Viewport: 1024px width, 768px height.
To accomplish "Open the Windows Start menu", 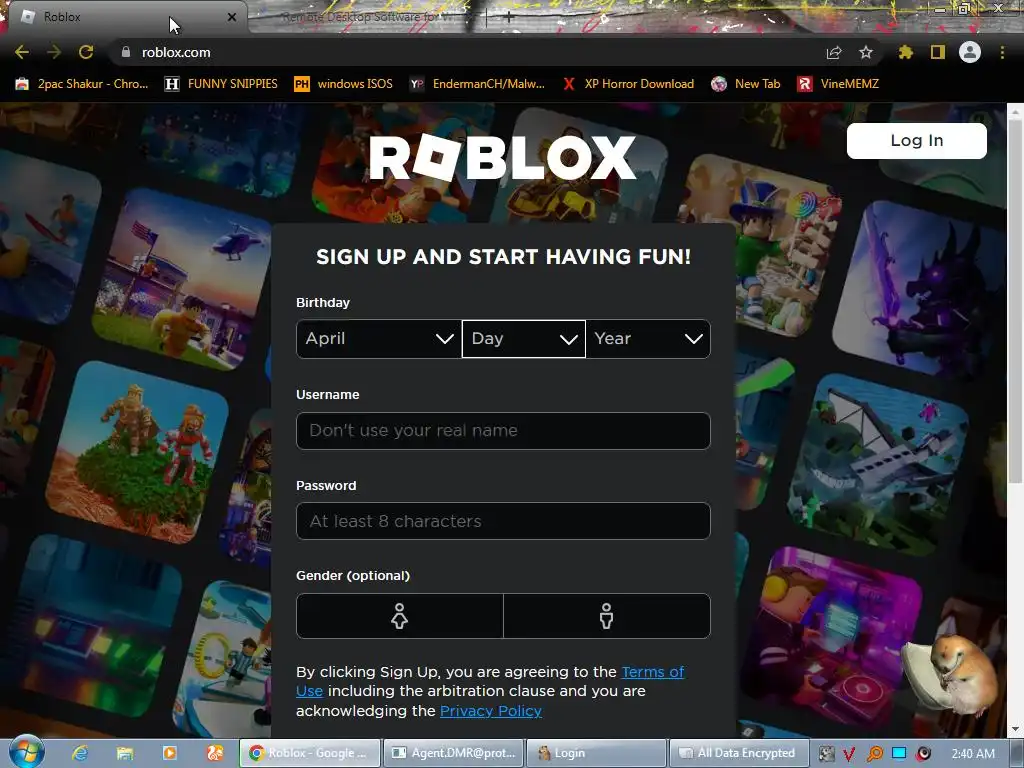I will pos(26,752).
